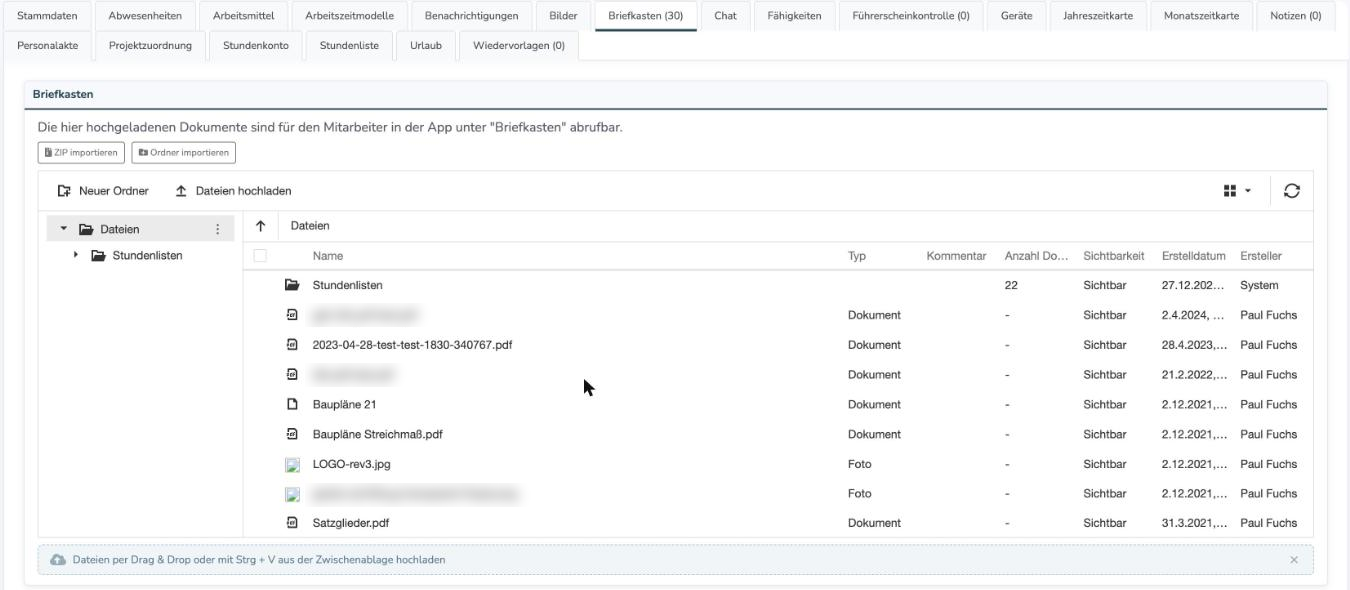Select the Baupläne 21 file row

(x=780, y=404)
